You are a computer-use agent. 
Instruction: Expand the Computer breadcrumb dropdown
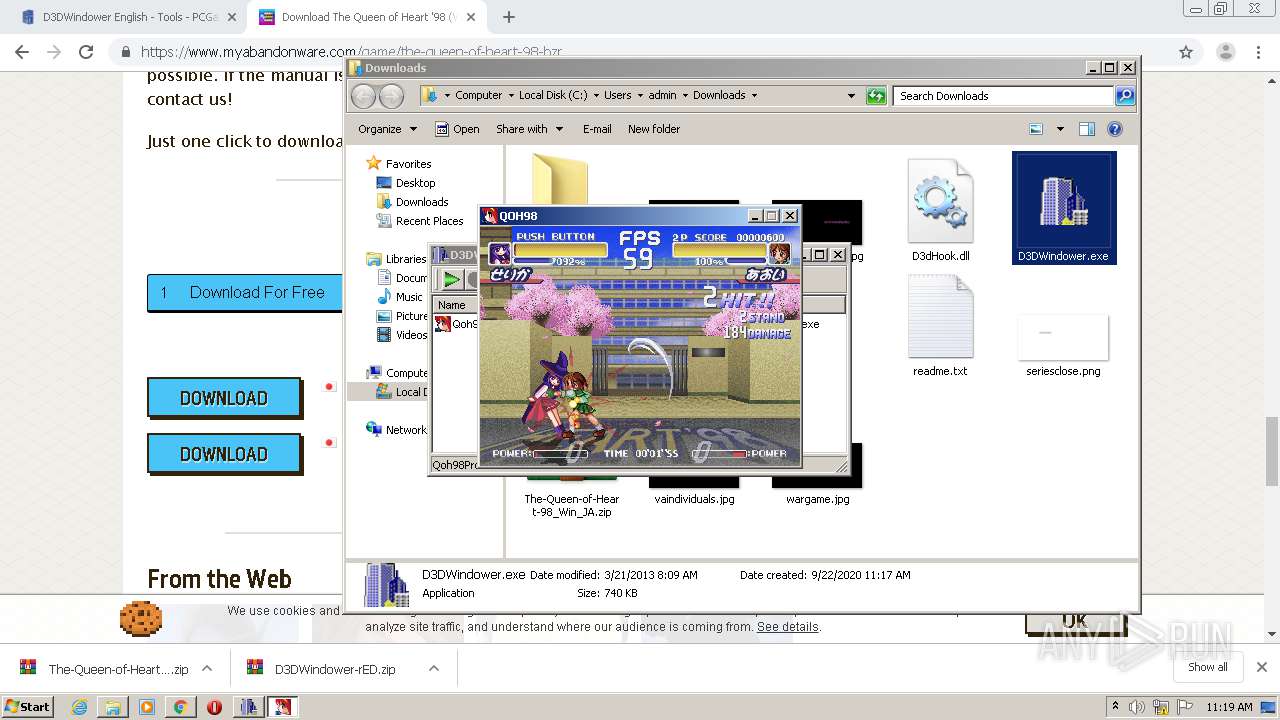[509, 96]
